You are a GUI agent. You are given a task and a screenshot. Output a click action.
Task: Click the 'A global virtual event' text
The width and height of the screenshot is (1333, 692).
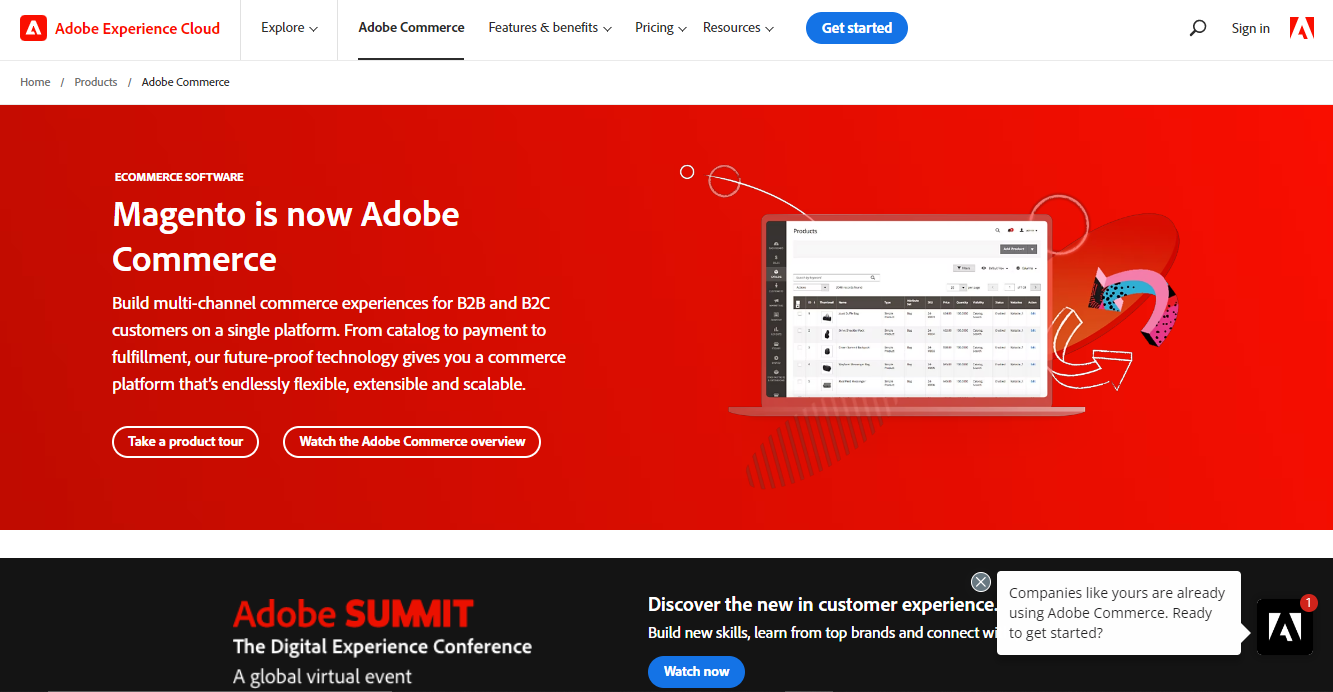[322, 677]
